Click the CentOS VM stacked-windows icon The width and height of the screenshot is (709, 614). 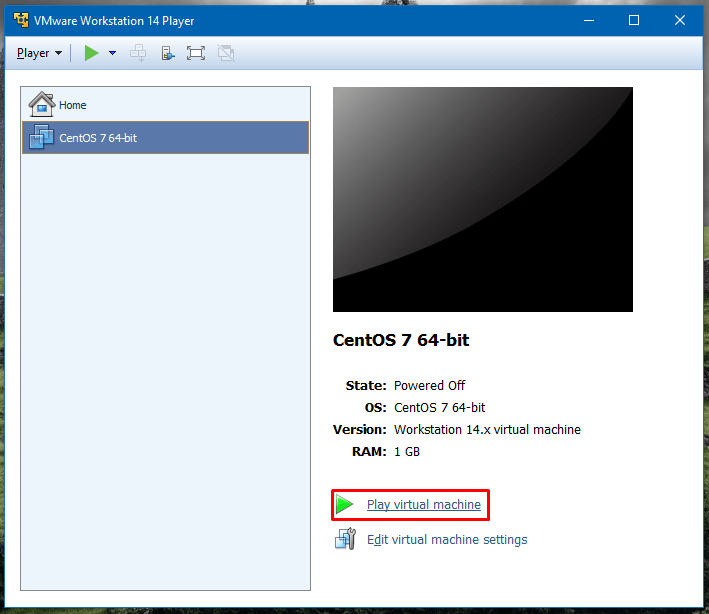tap(41, 137)
